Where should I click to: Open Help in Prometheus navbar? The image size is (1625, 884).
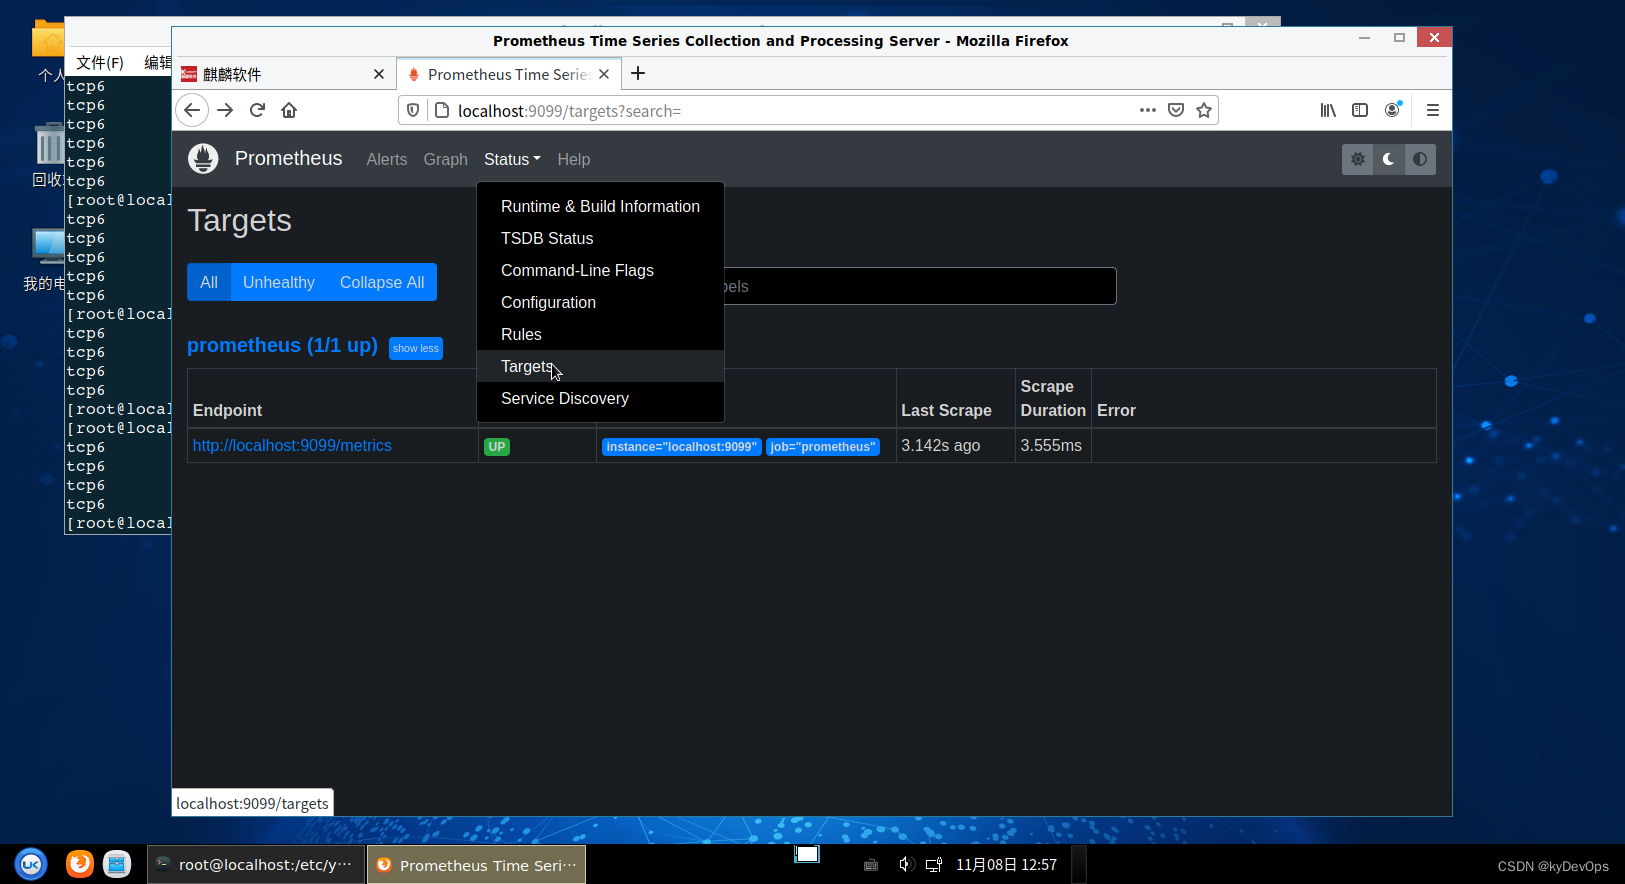(573, 159)
